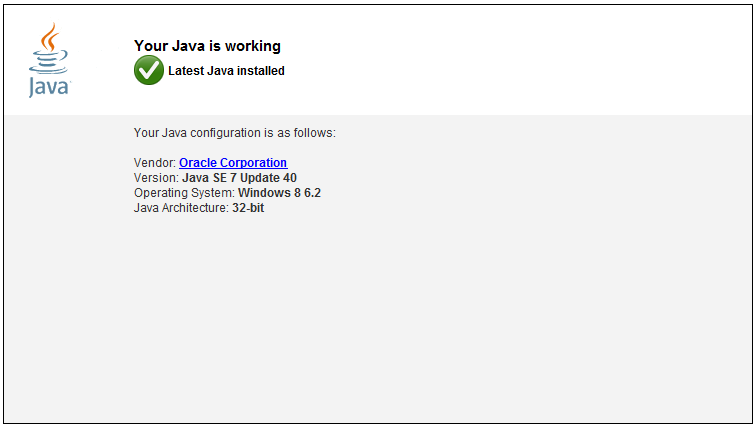This screenshot has height=426, width=755.
Task: Click the "Java Architecture:" label
Action: click(x=181, y=208)
